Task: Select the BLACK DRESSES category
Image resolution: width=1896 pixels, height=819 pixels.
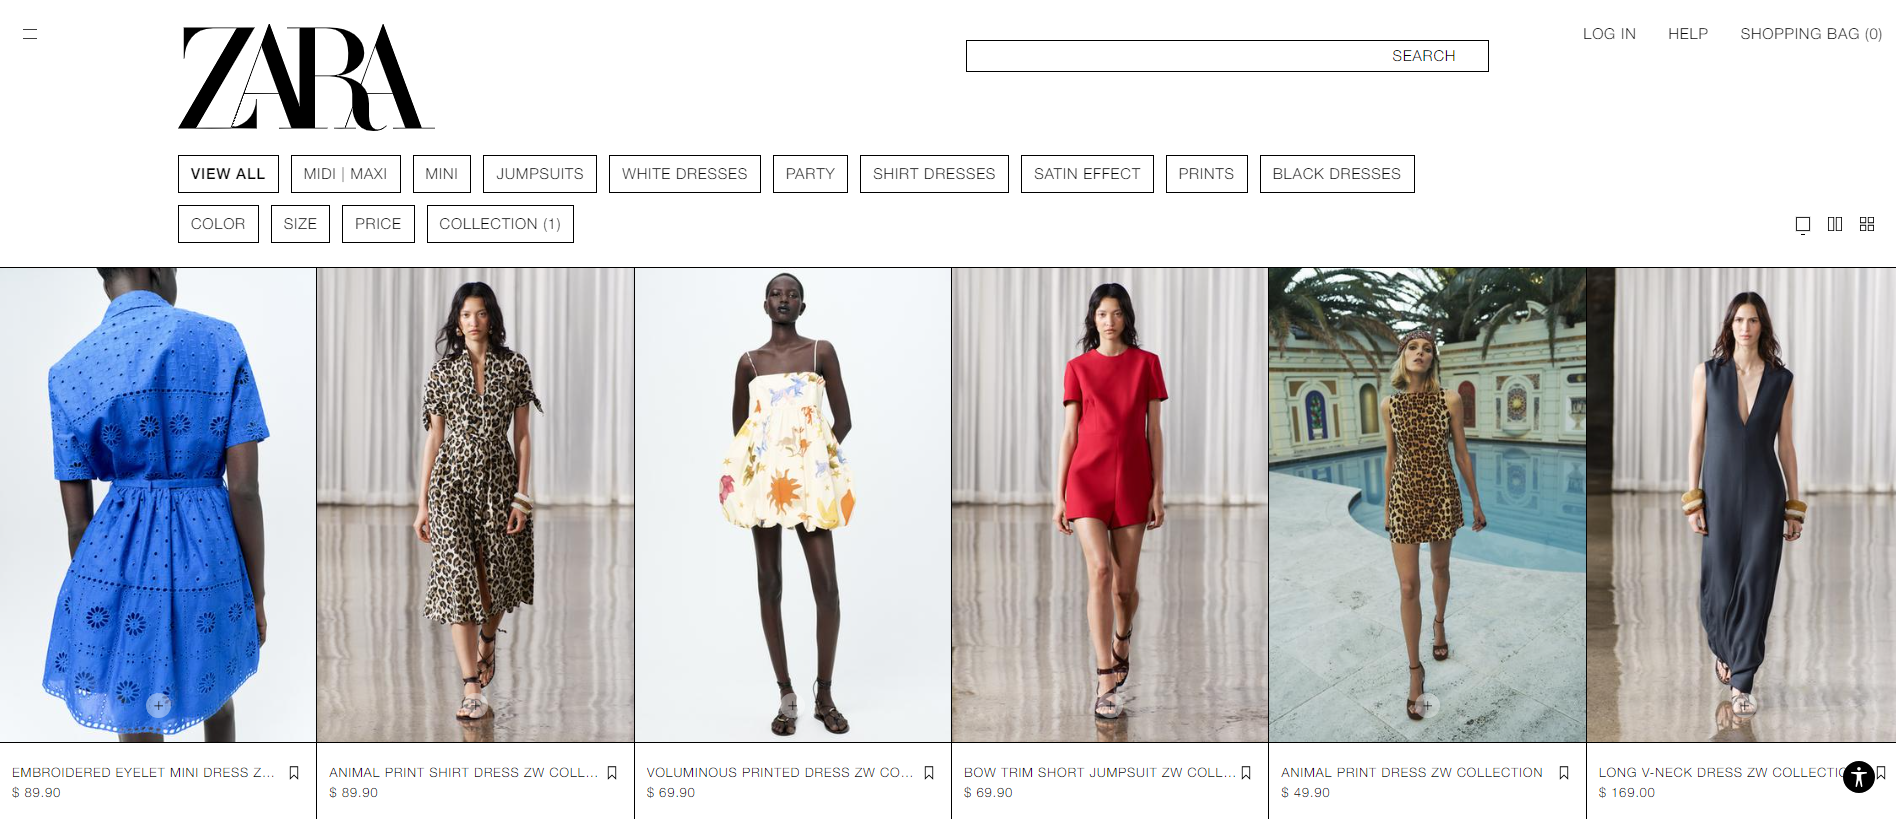Action: (1337, 174)
